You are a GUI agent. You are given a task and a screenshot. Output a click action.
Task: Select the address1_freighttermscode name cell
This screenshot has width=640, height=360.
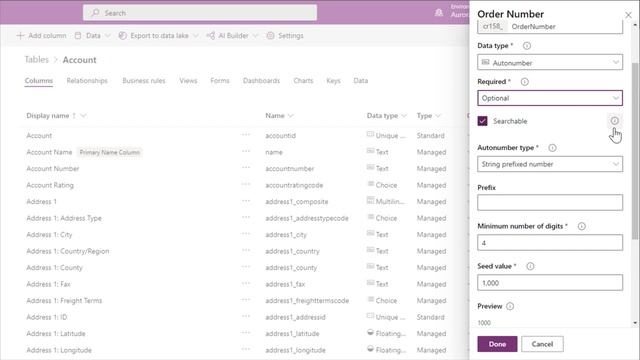307,301
